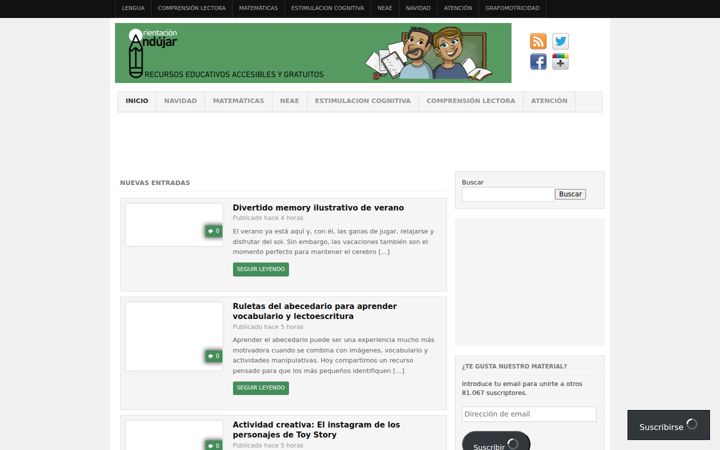This screenshot has width=720, height=450.
Task: Select the NAVIDAD tab in main navigation
Action: 180,101
